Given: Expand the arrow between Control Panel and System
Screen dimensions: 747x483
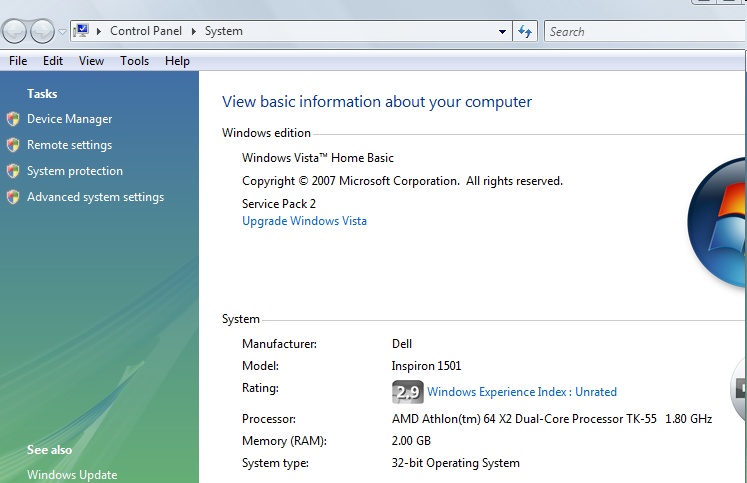Looking at the screenshot, I should pos(193,31).
